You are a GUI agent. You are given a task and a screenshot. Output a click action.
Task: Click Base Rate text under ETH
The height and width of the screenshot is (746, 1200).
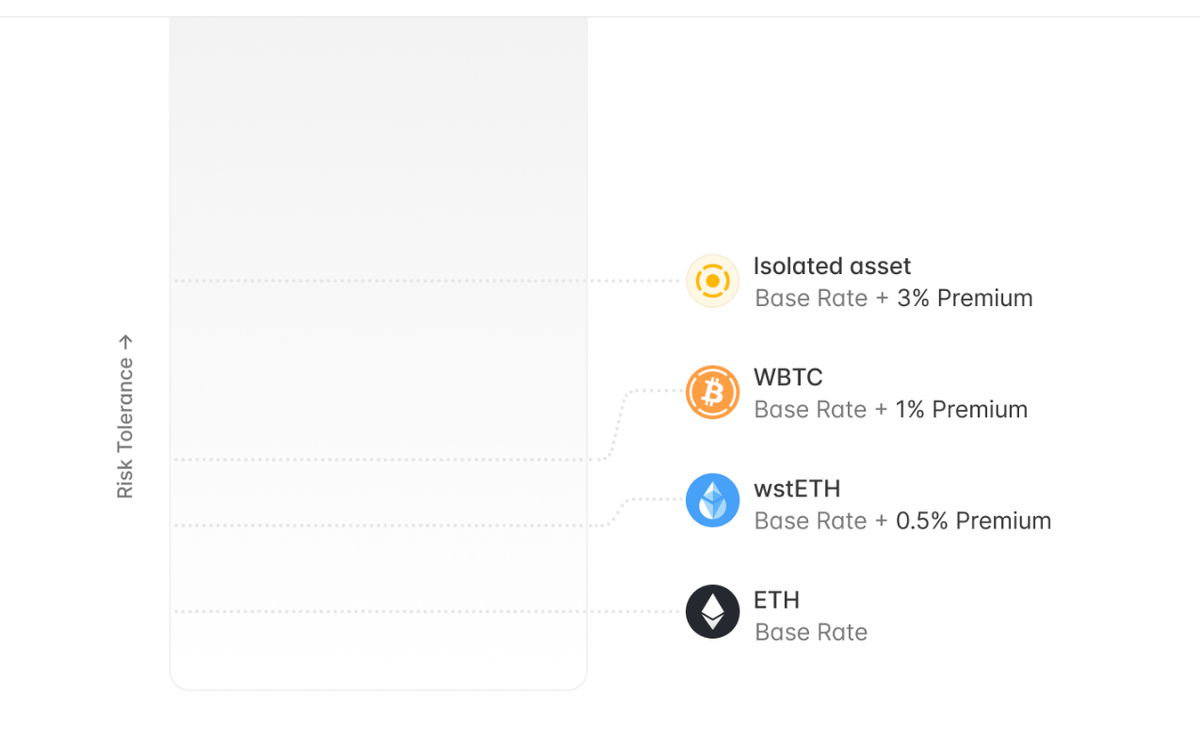pos(811,632)
